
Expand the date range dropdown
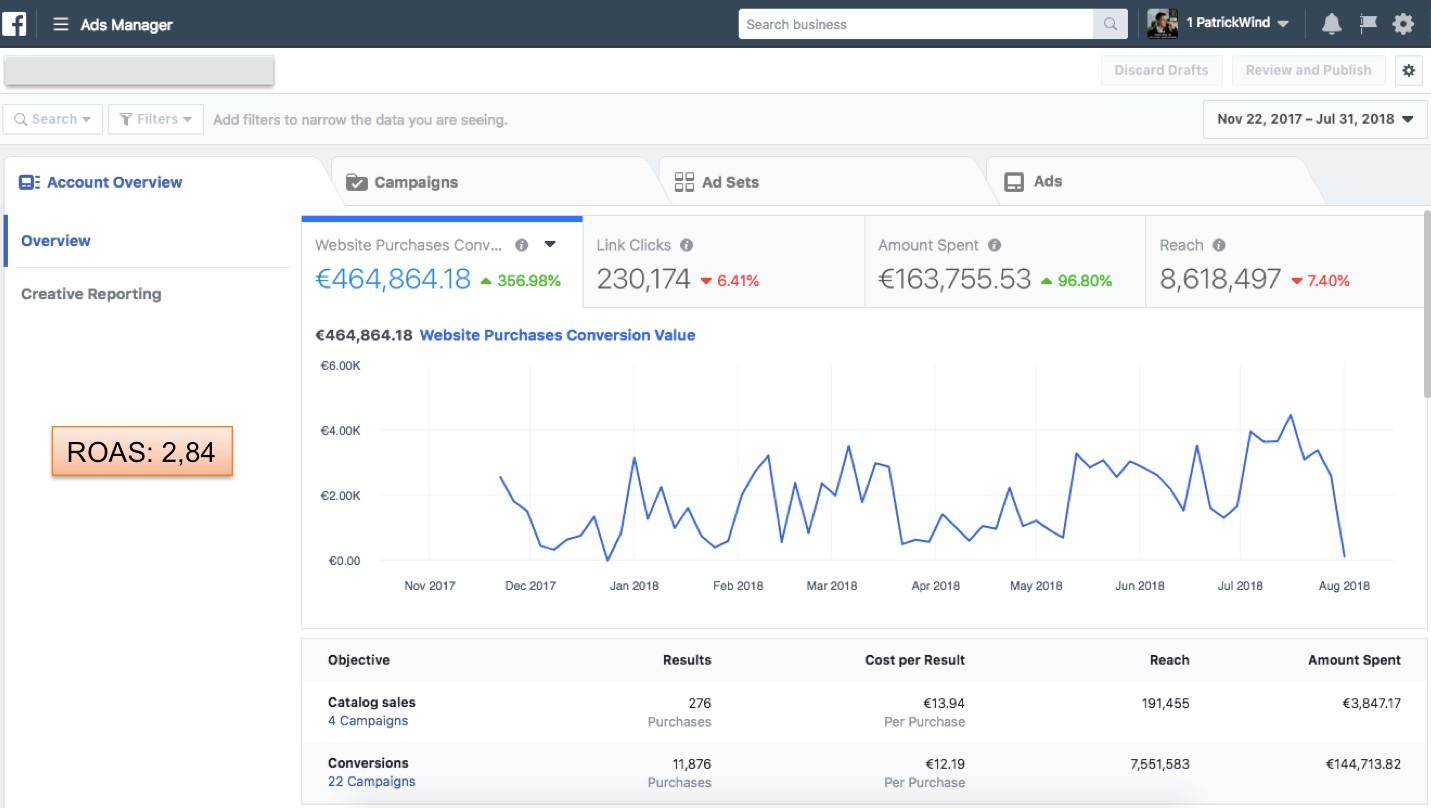pos(1315,119)
